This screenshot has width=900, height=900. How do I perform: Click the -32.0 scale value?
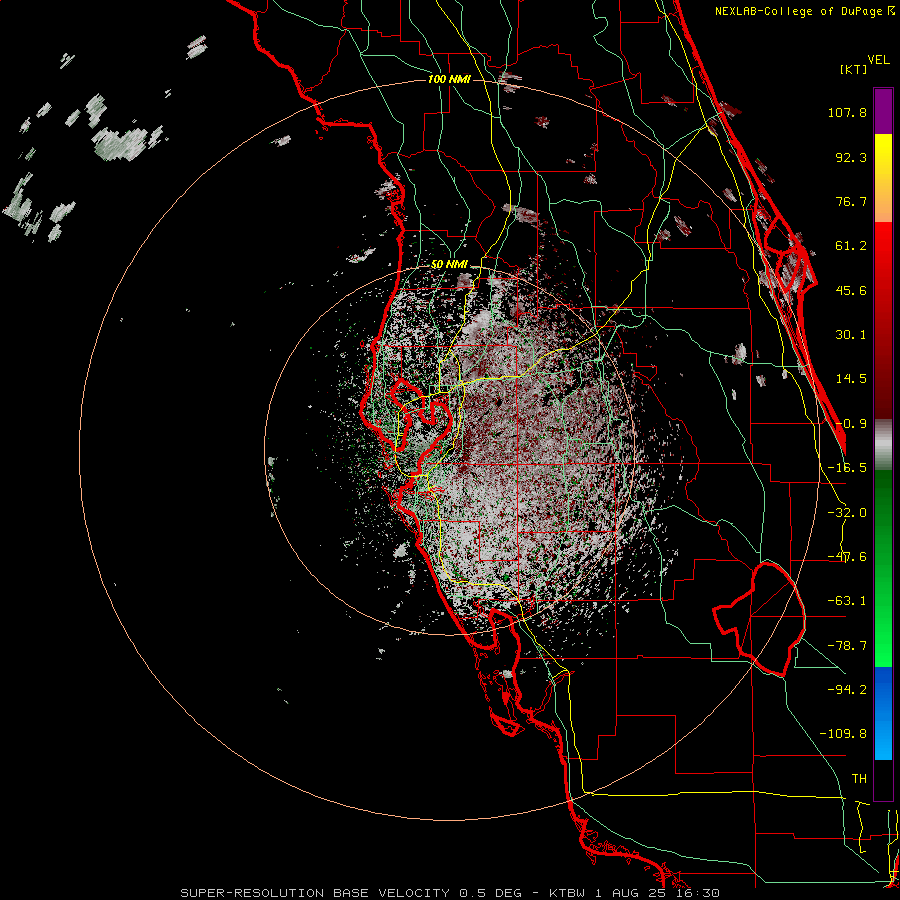point(847,513)
